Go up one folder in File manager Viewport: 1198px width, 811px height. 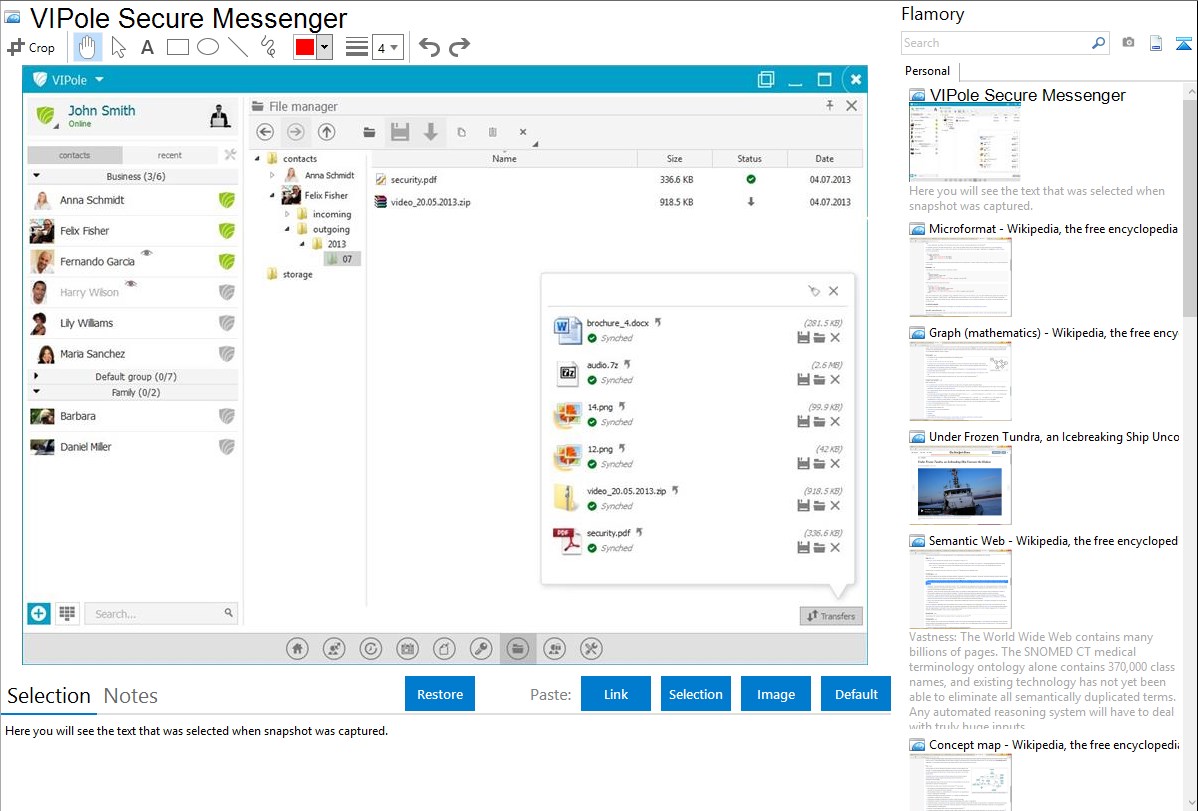(327, 132)
